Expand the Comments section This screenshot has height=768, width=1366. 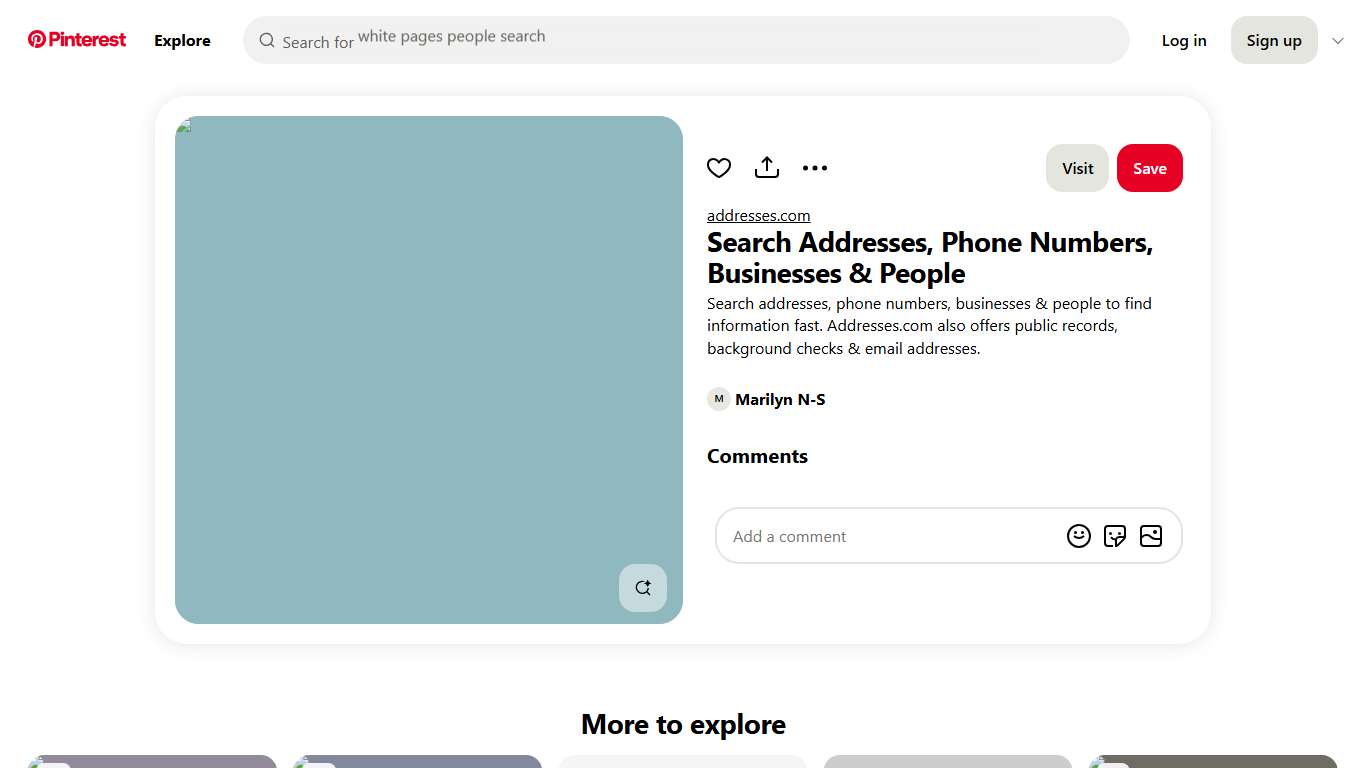757,456
